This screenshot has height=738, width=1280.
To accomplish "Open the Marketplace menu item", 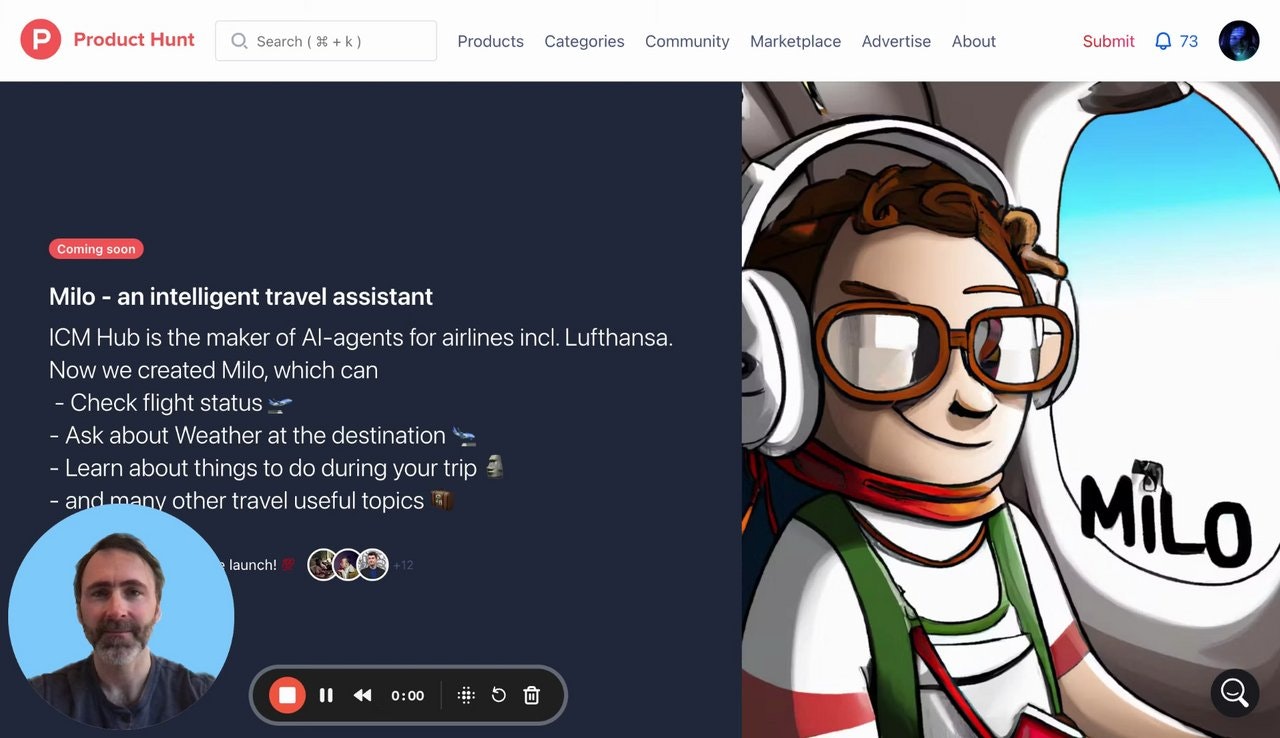I will pyautogui.click(x=795, y=41).
